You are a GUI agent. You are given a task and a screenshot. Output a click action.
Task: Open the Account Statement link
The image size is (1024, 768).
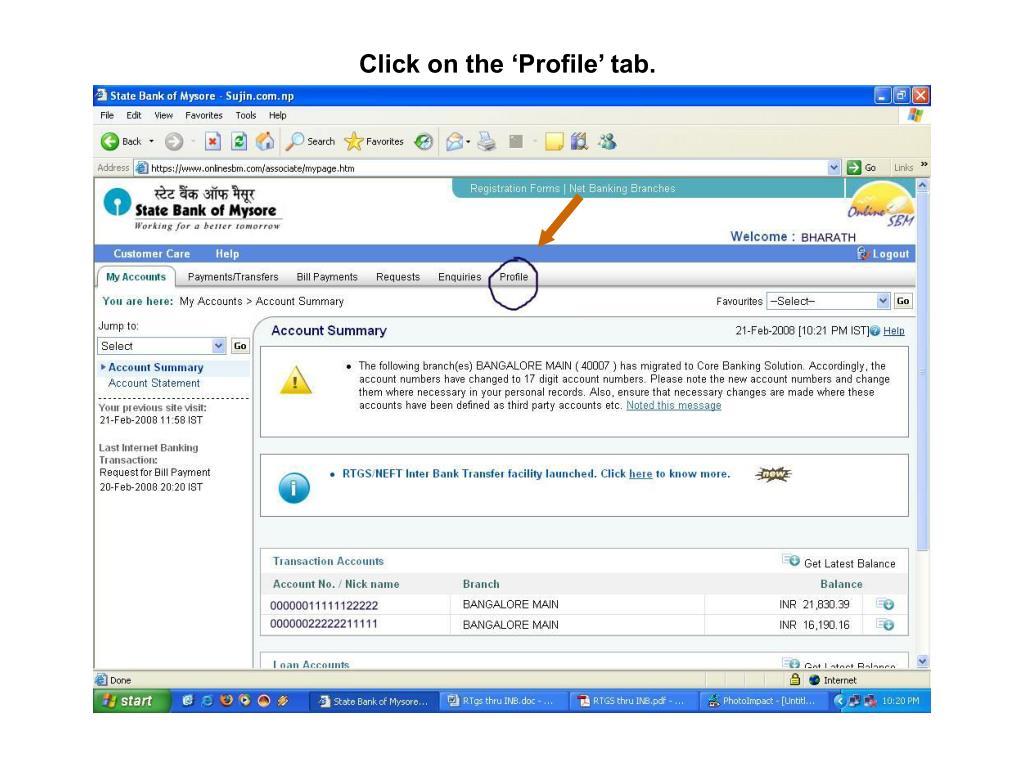(x=154, y=383)
